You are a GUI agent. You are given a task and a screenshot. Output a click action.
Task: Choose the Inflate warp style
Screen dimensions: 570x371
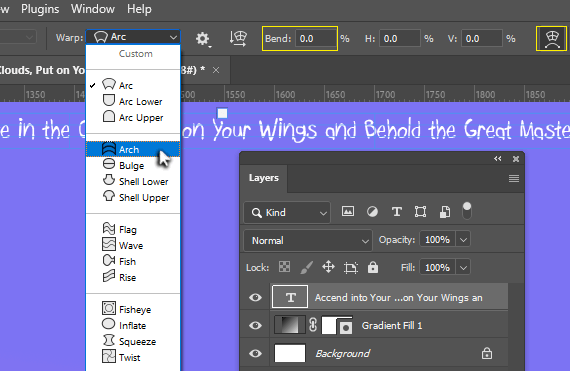coord(133,325)
